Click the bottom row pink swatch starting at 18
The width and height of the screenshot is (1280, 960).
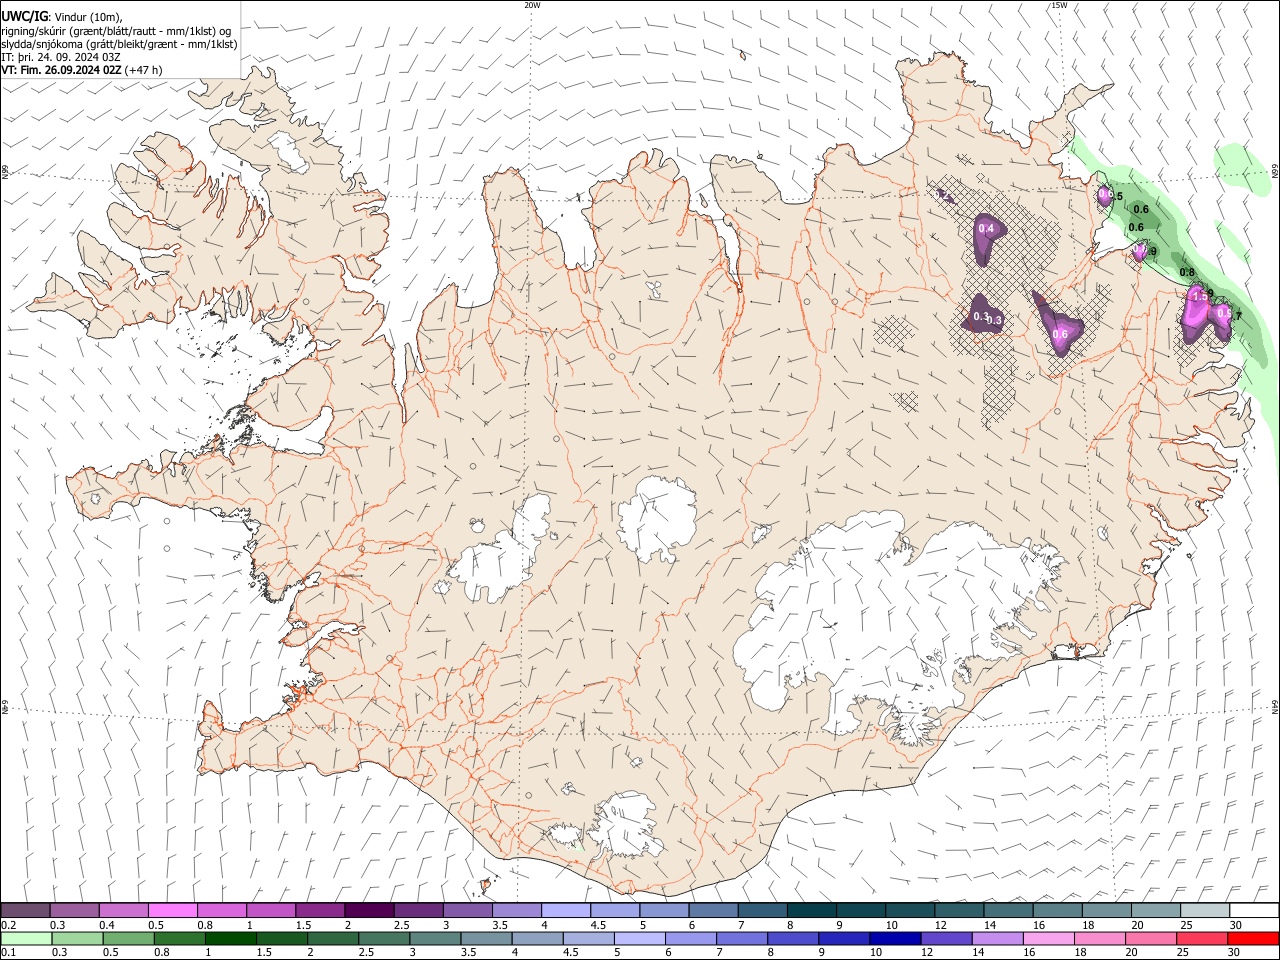click(x=1101, y=938)
